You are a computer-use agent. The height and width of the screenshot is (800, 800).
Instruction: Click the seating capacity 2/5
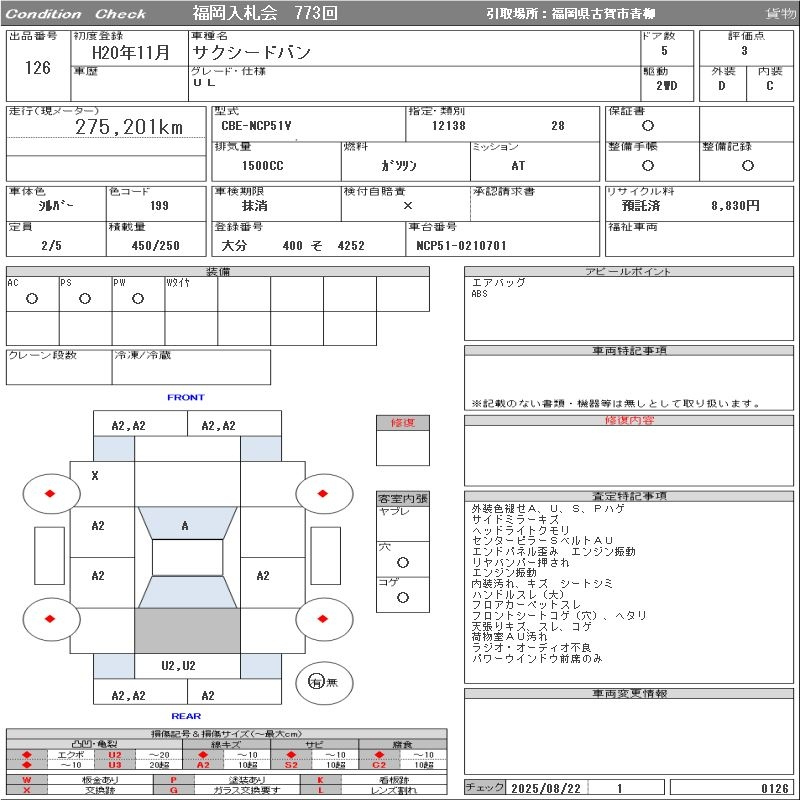pos(52,245)
